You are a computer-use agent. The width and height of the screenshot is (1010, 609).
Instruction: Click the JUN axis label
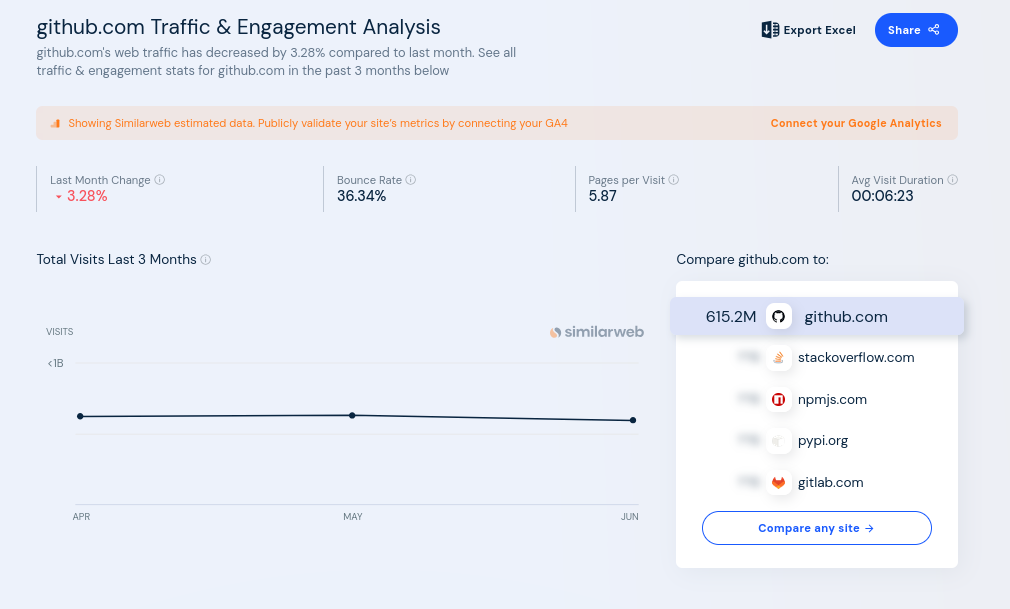(x=629, y=517)
